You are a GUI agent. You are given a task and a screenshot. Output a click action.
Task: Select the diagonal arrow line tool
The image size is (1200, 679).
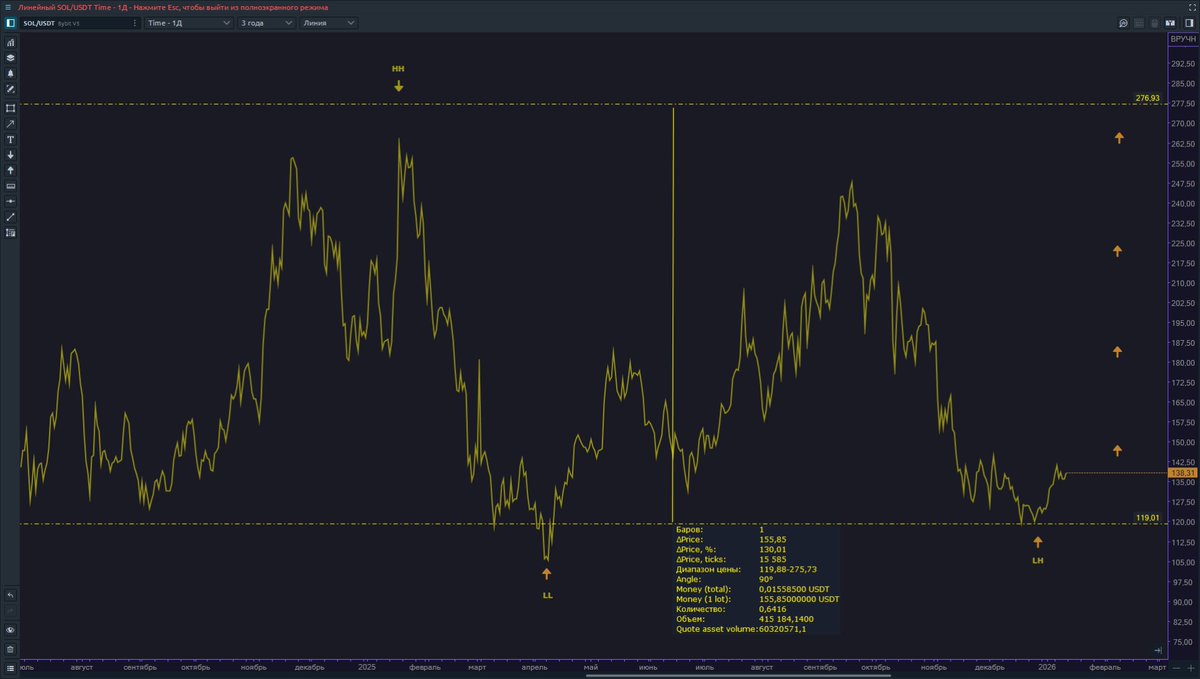click(x=10, y=124)
